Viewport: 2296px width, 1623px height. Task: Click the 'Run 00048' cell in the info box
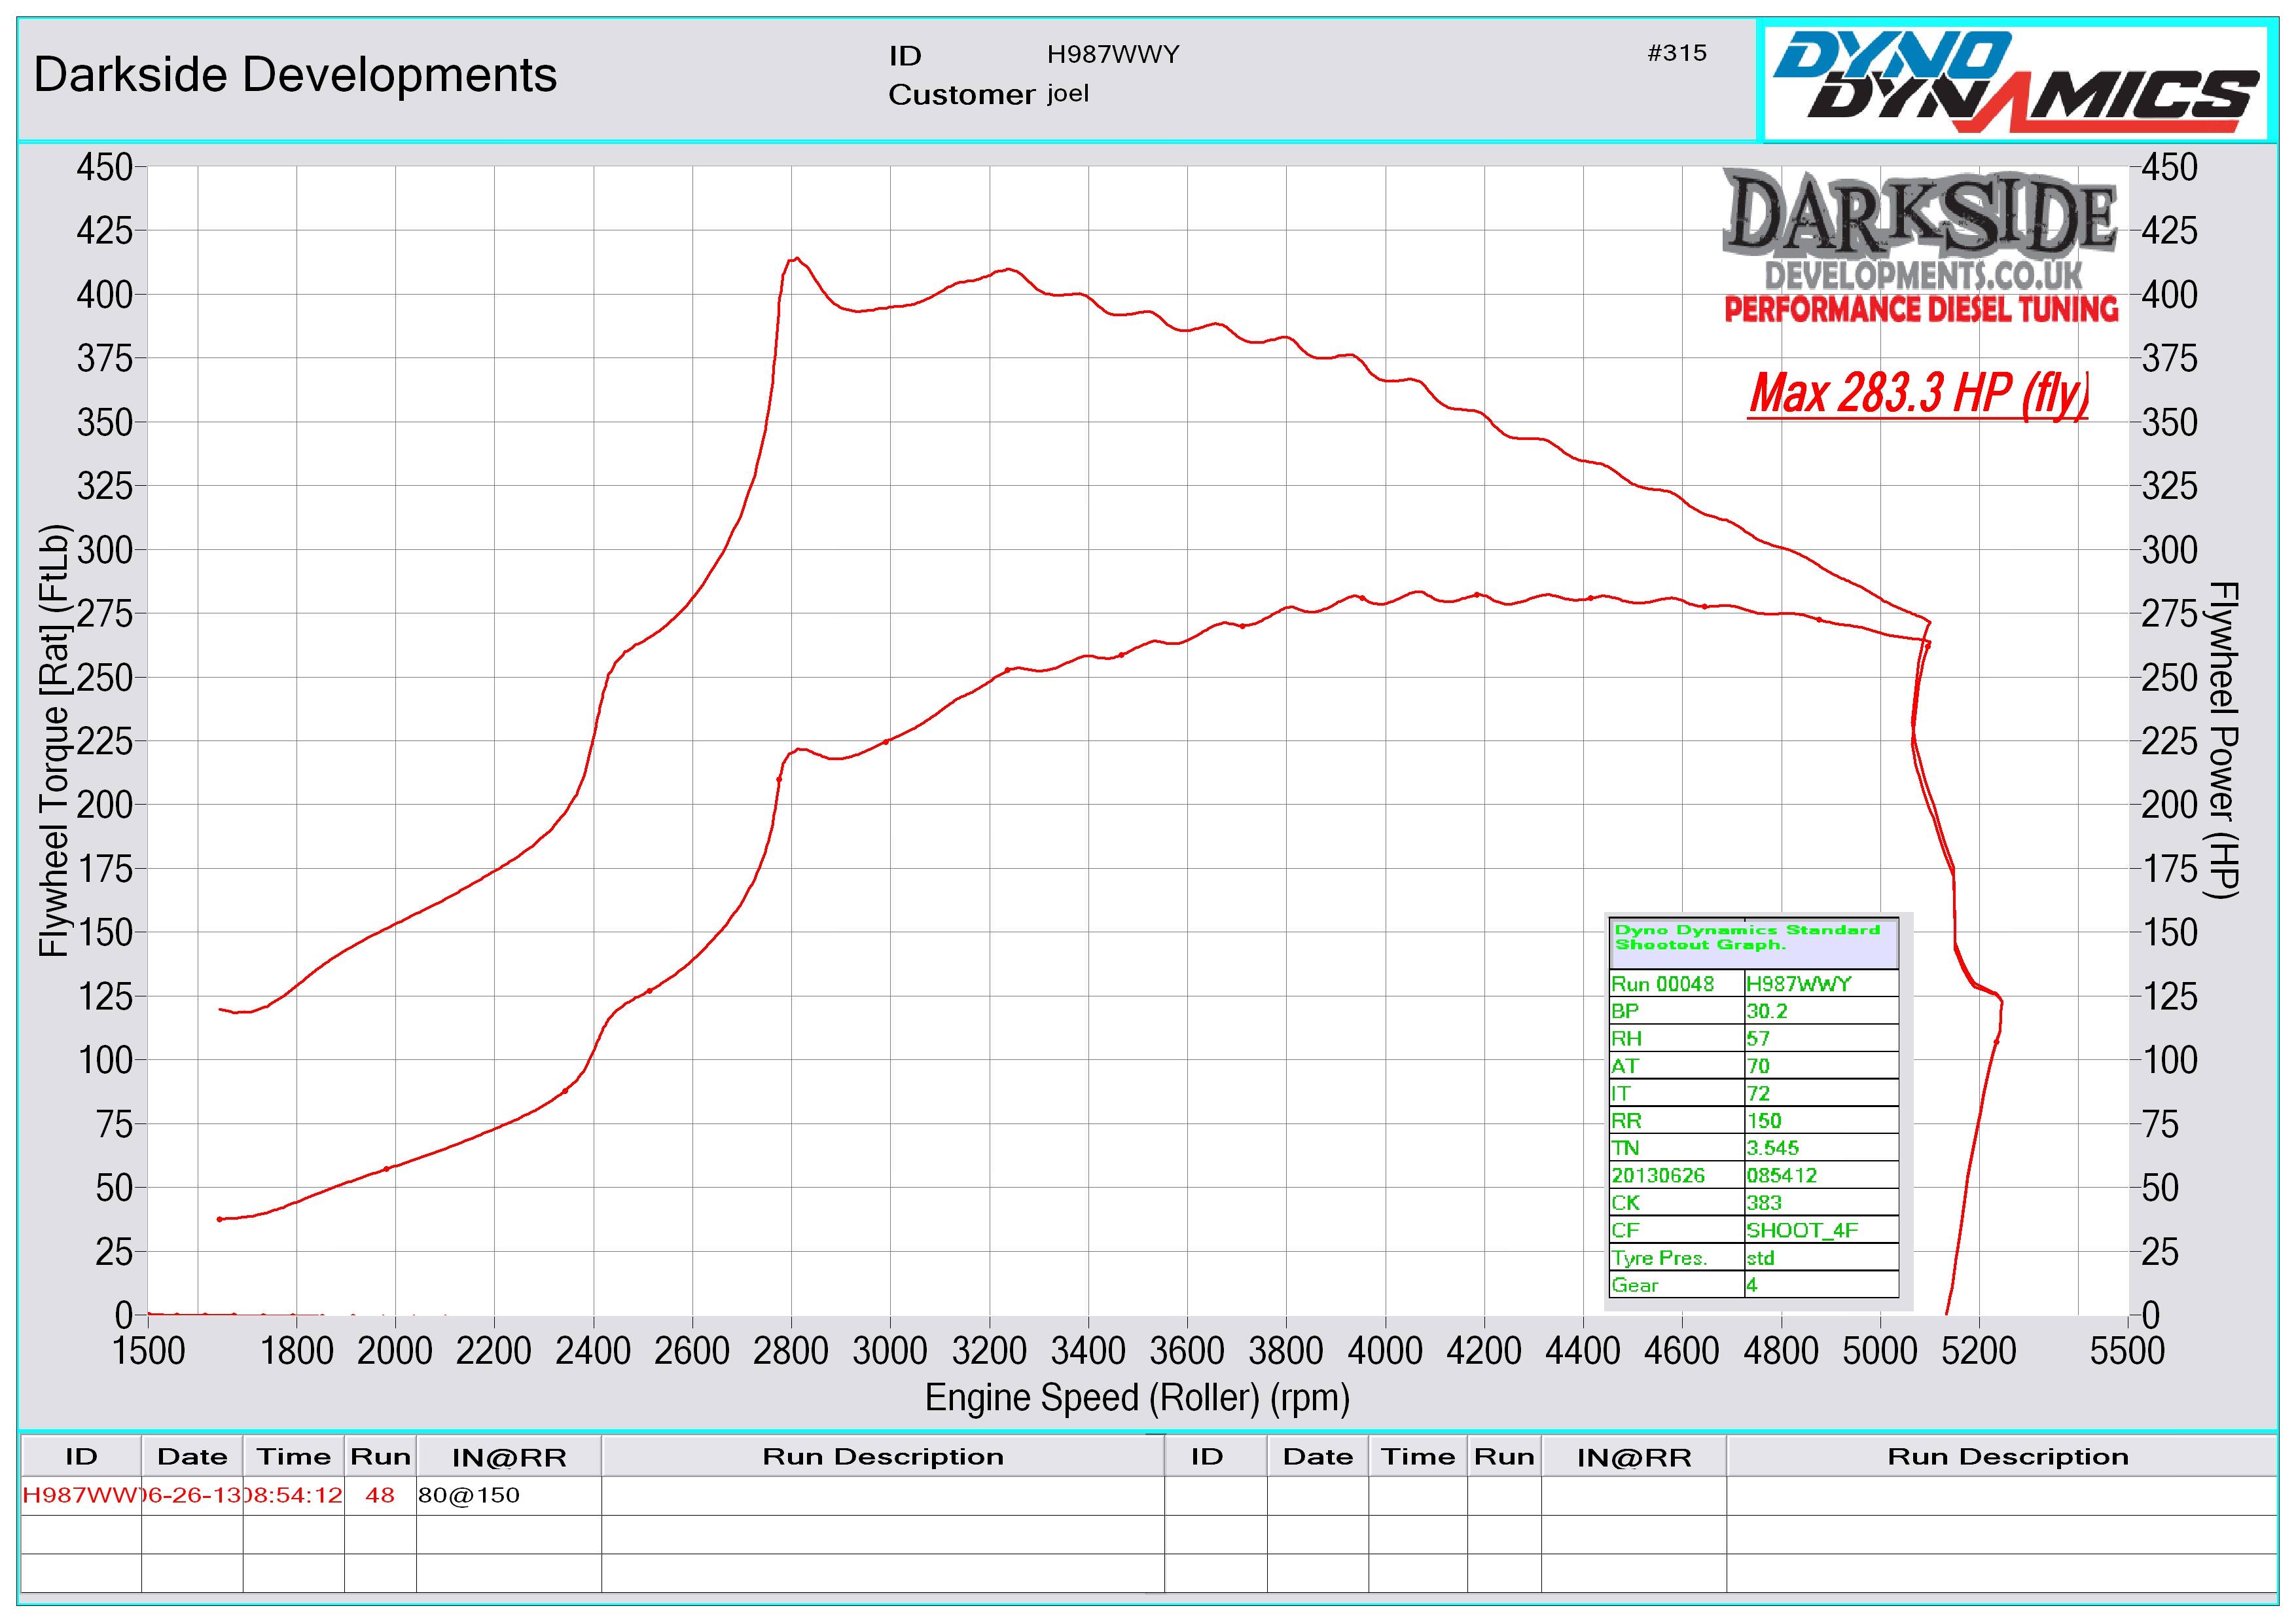pyautogui.click(x=1676, y=984)
